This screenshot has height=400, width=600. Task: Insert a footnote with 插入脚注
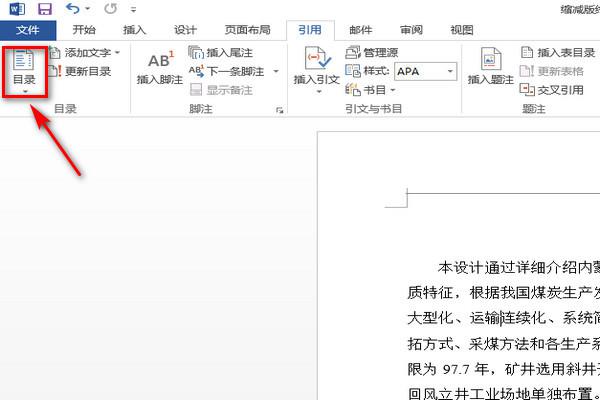[x=160, y=68]
